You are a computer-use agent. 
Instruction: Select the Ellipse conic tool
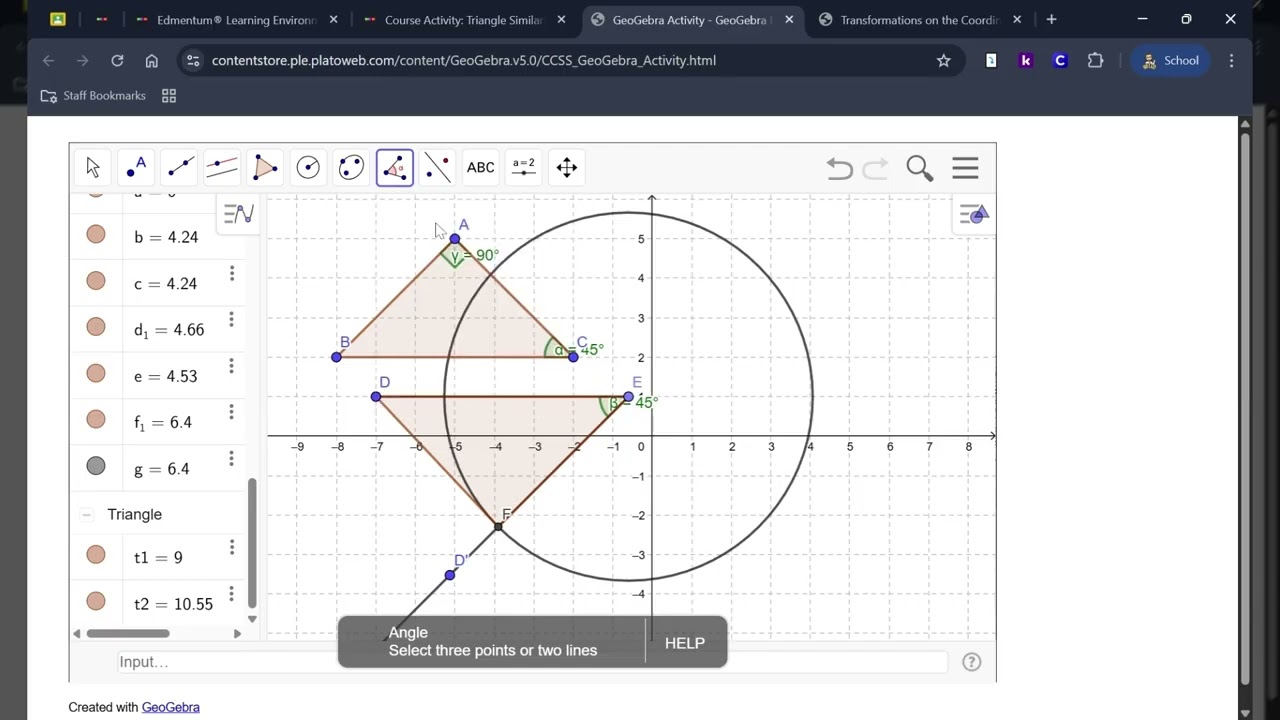[351, 168]
